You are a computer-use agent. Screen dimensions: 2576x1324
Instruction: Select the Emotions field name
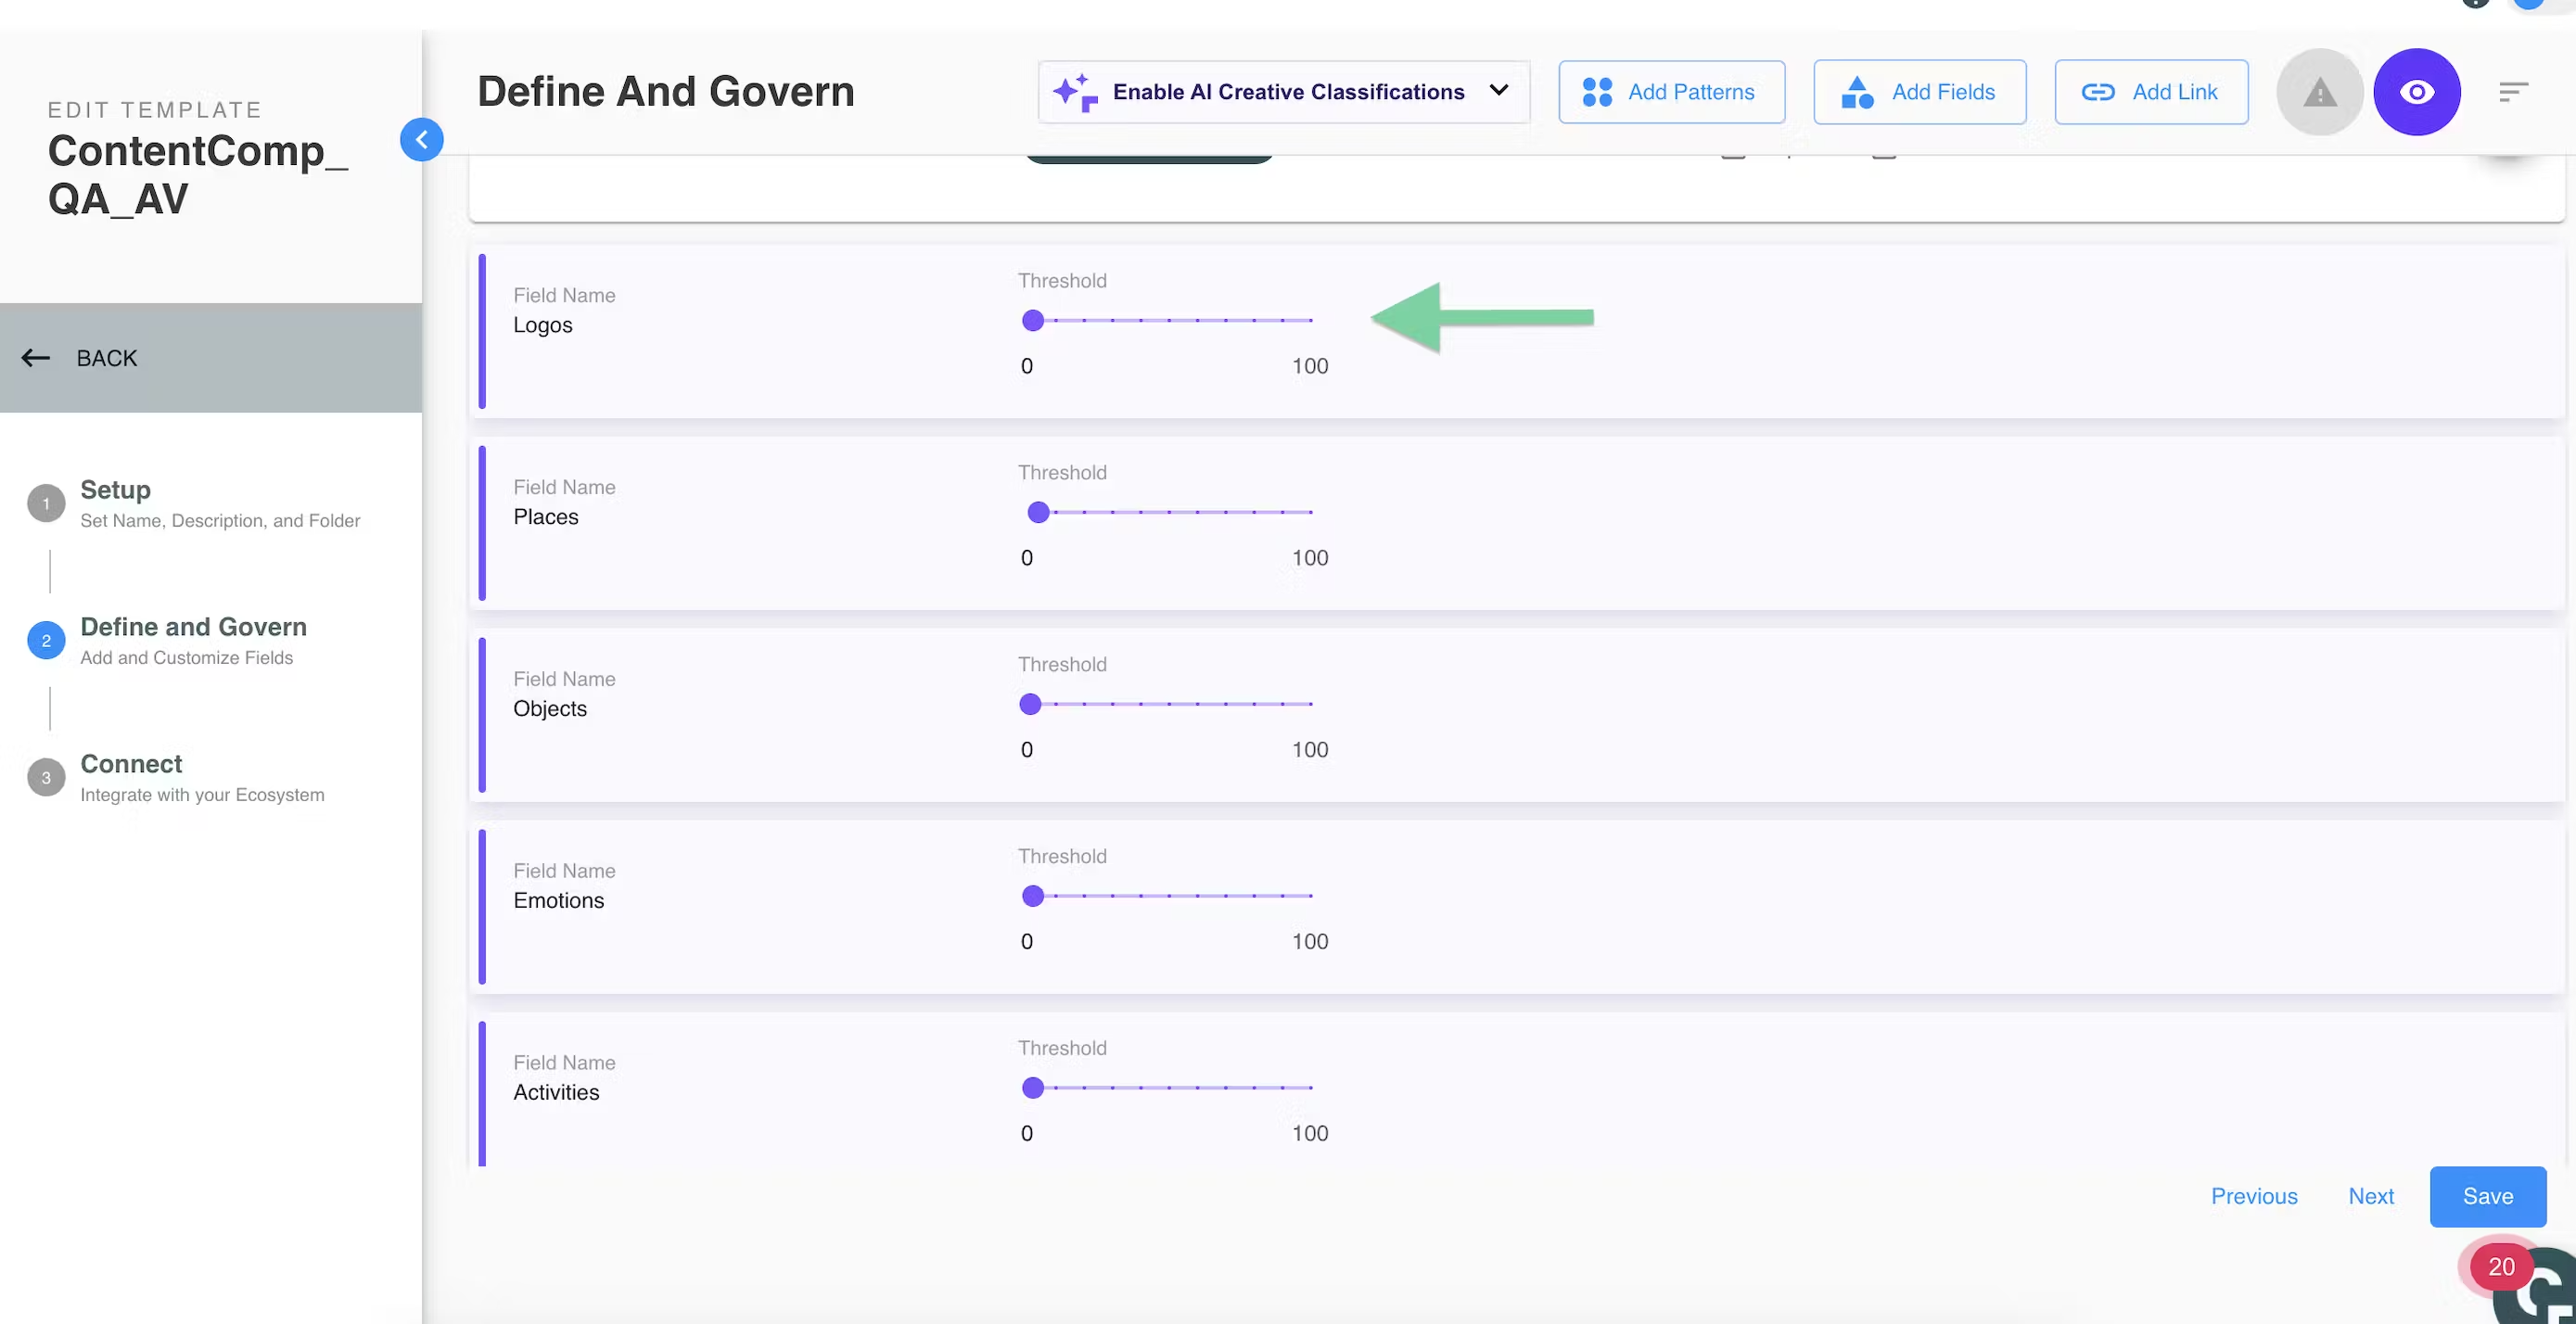click(x=559, y=901)
